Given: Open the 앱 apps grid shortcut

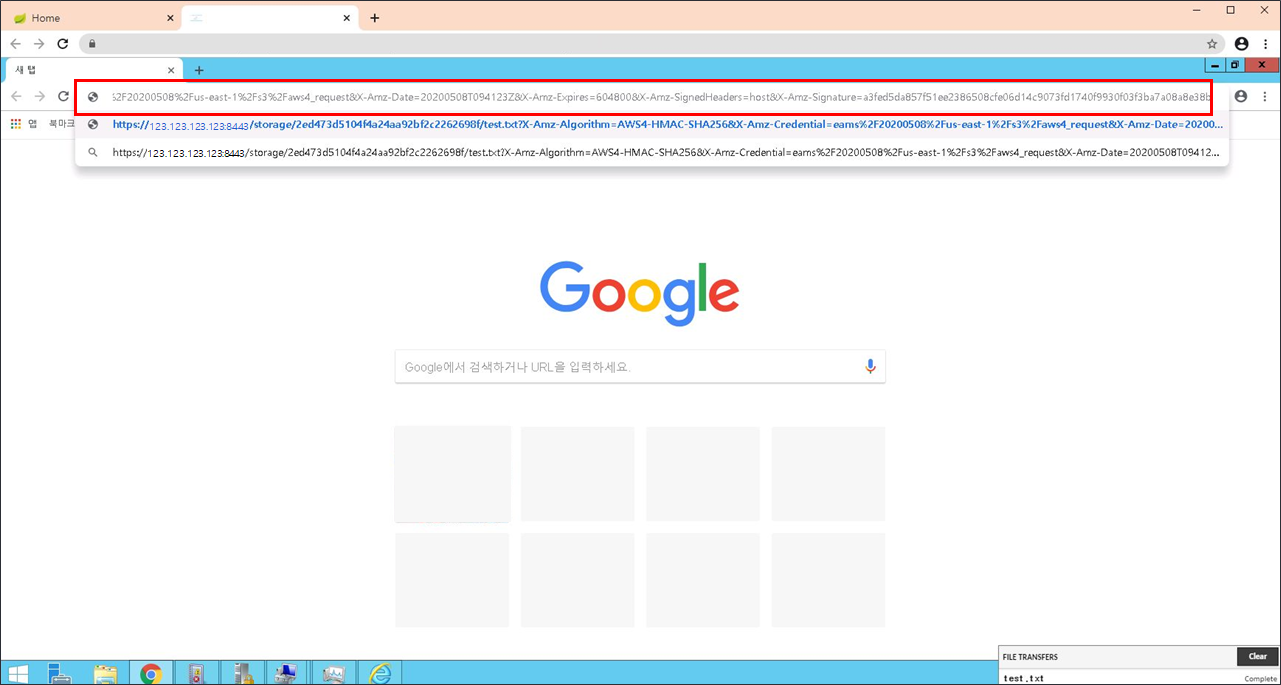Looking at the screenshot, I should [x=23, y=124].
